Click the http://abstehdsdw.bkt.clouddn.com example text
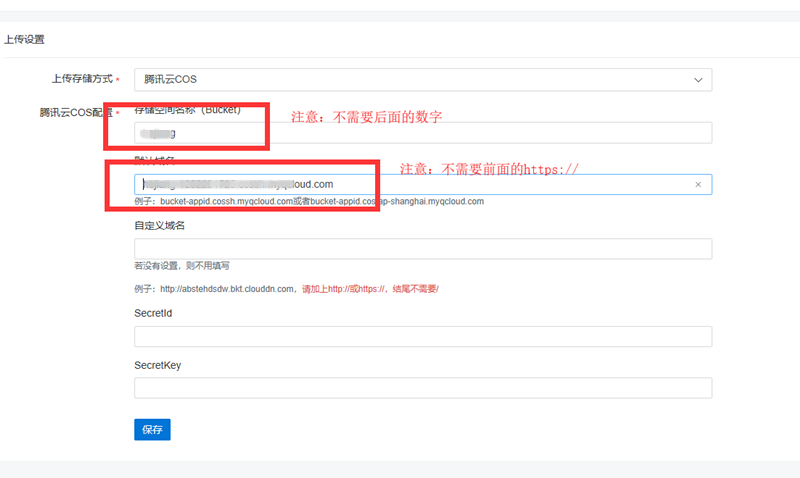 point(228,289)
